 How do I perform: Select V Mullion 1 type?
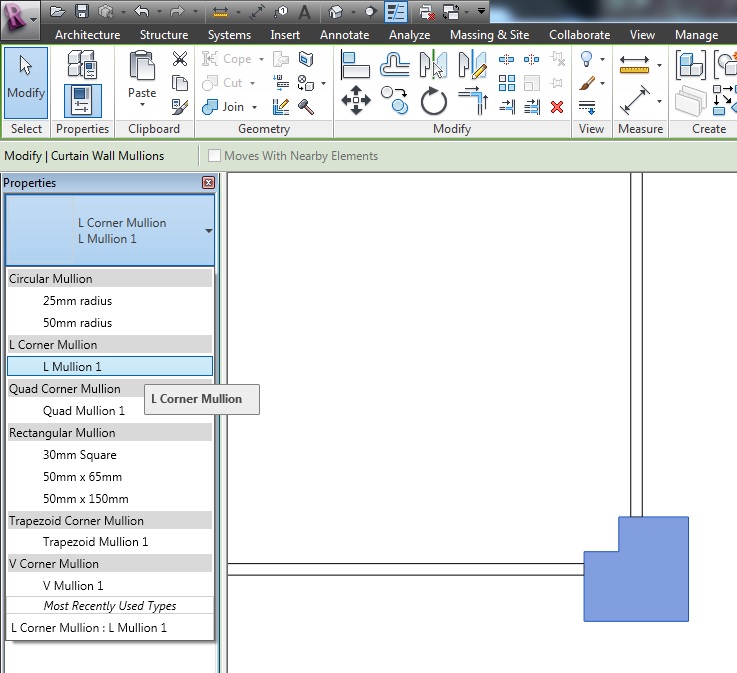pyautogui.click(x=73, y=586)
